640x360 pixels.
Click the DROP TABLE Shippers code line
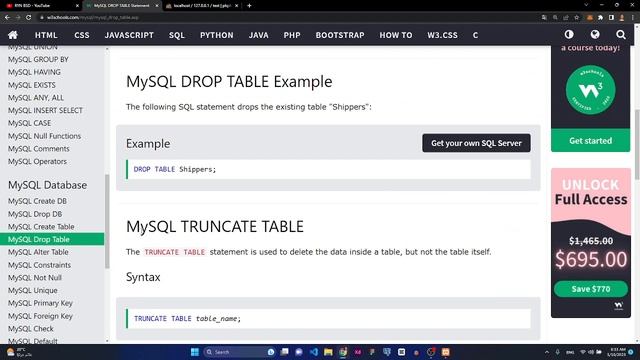click(329, 169)
